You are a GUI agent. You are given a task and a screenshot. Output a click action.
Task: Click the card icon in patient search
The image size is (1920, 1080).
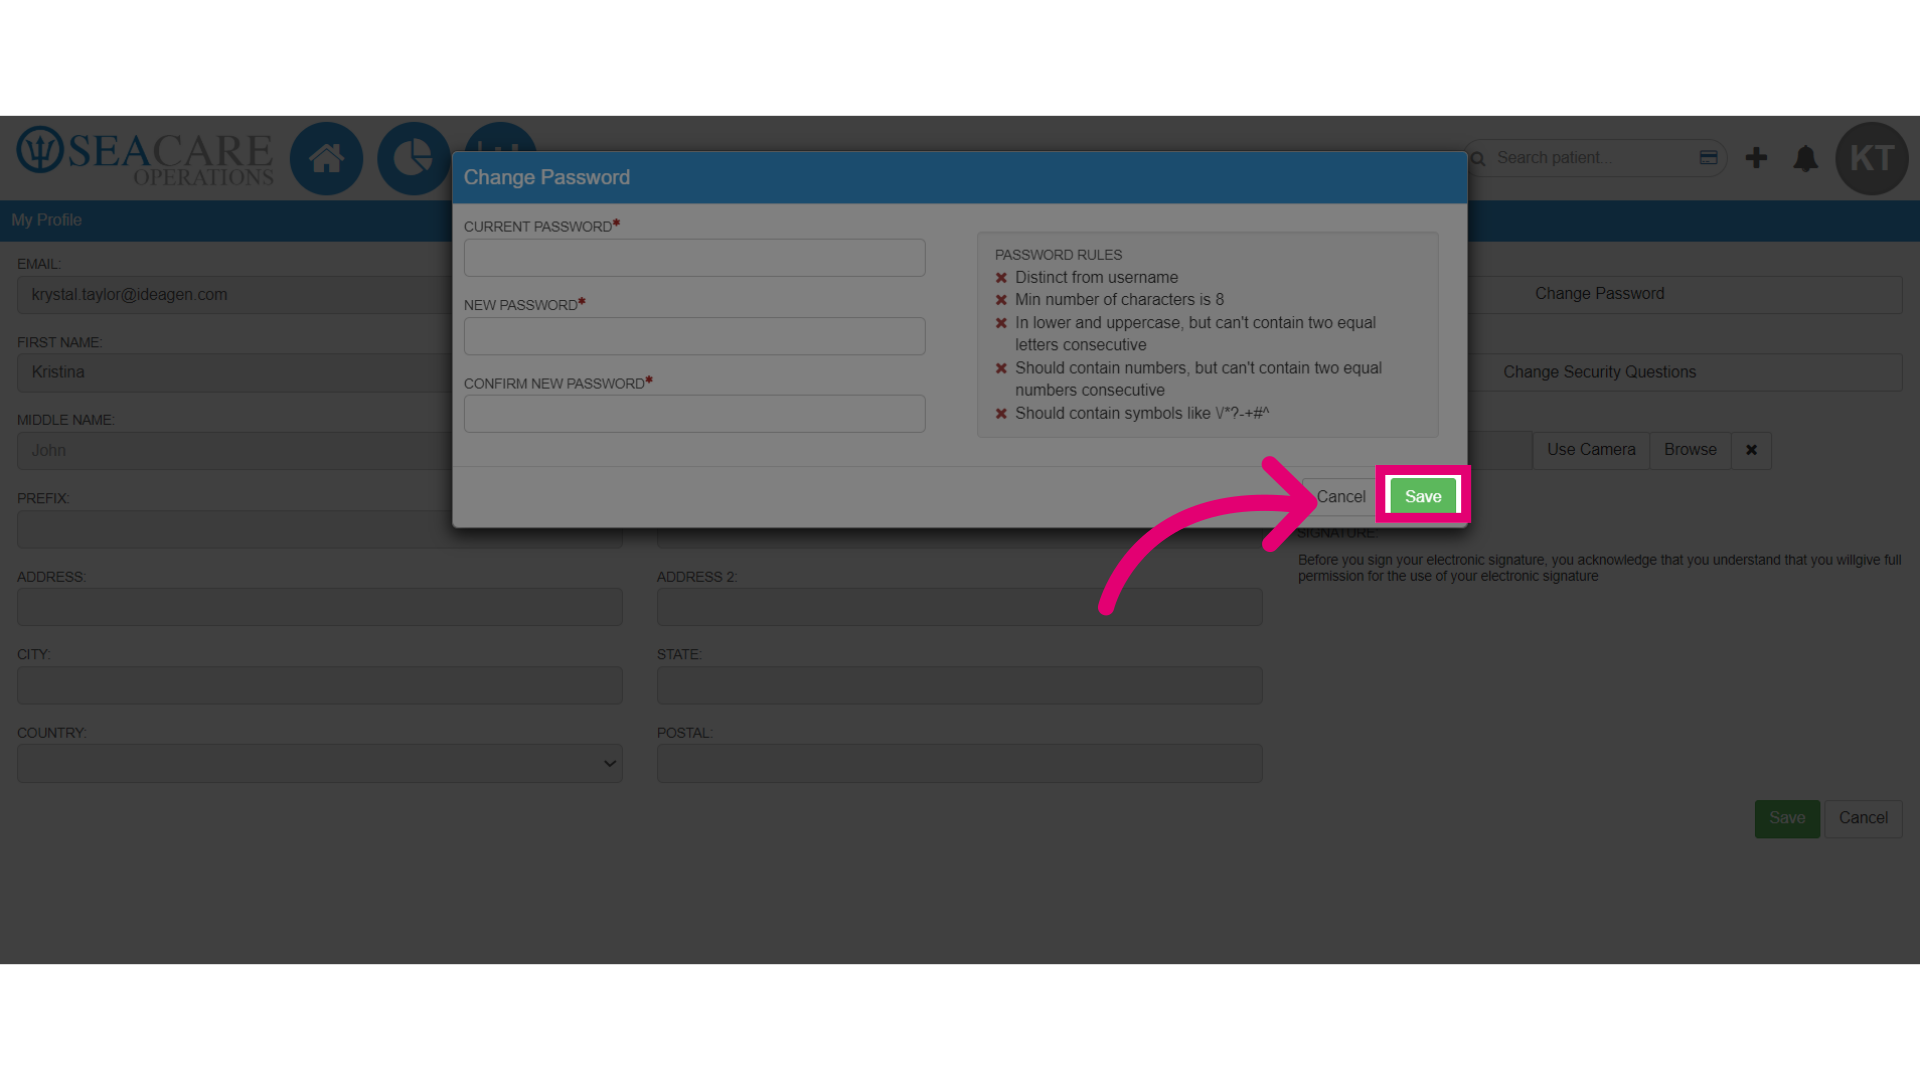(x=1708, y=157)
